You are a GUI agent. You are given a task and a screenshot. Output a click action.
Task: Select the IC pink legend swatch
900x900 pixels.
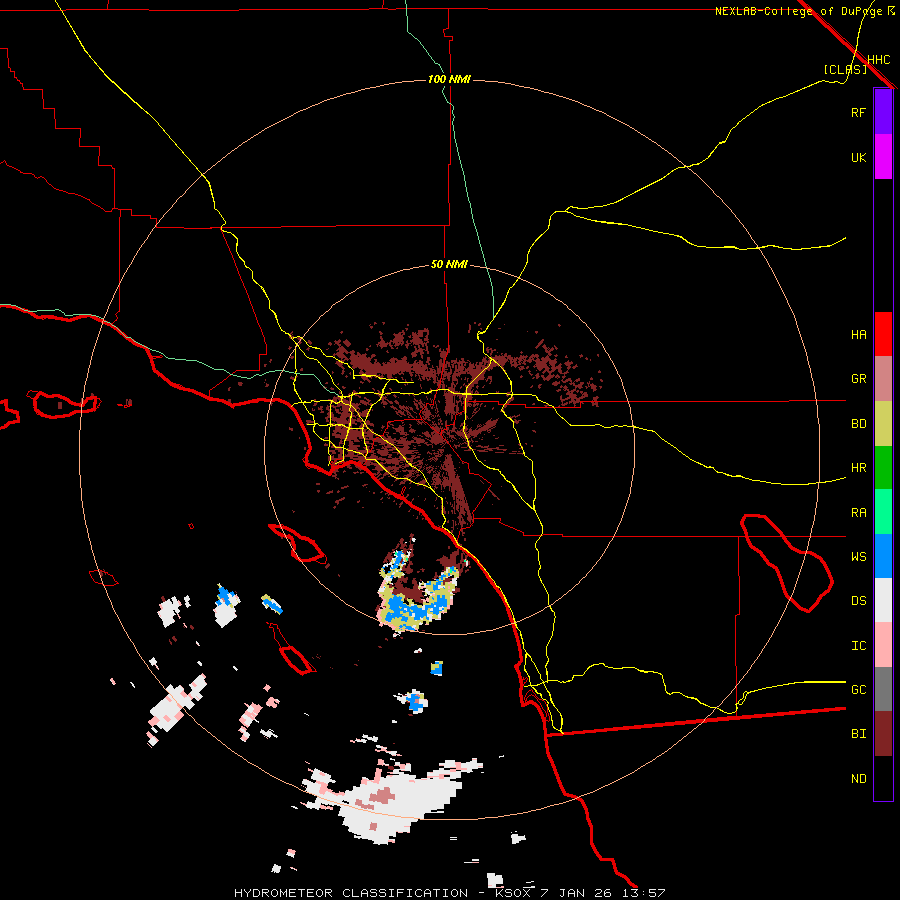[x=883, y=645]
